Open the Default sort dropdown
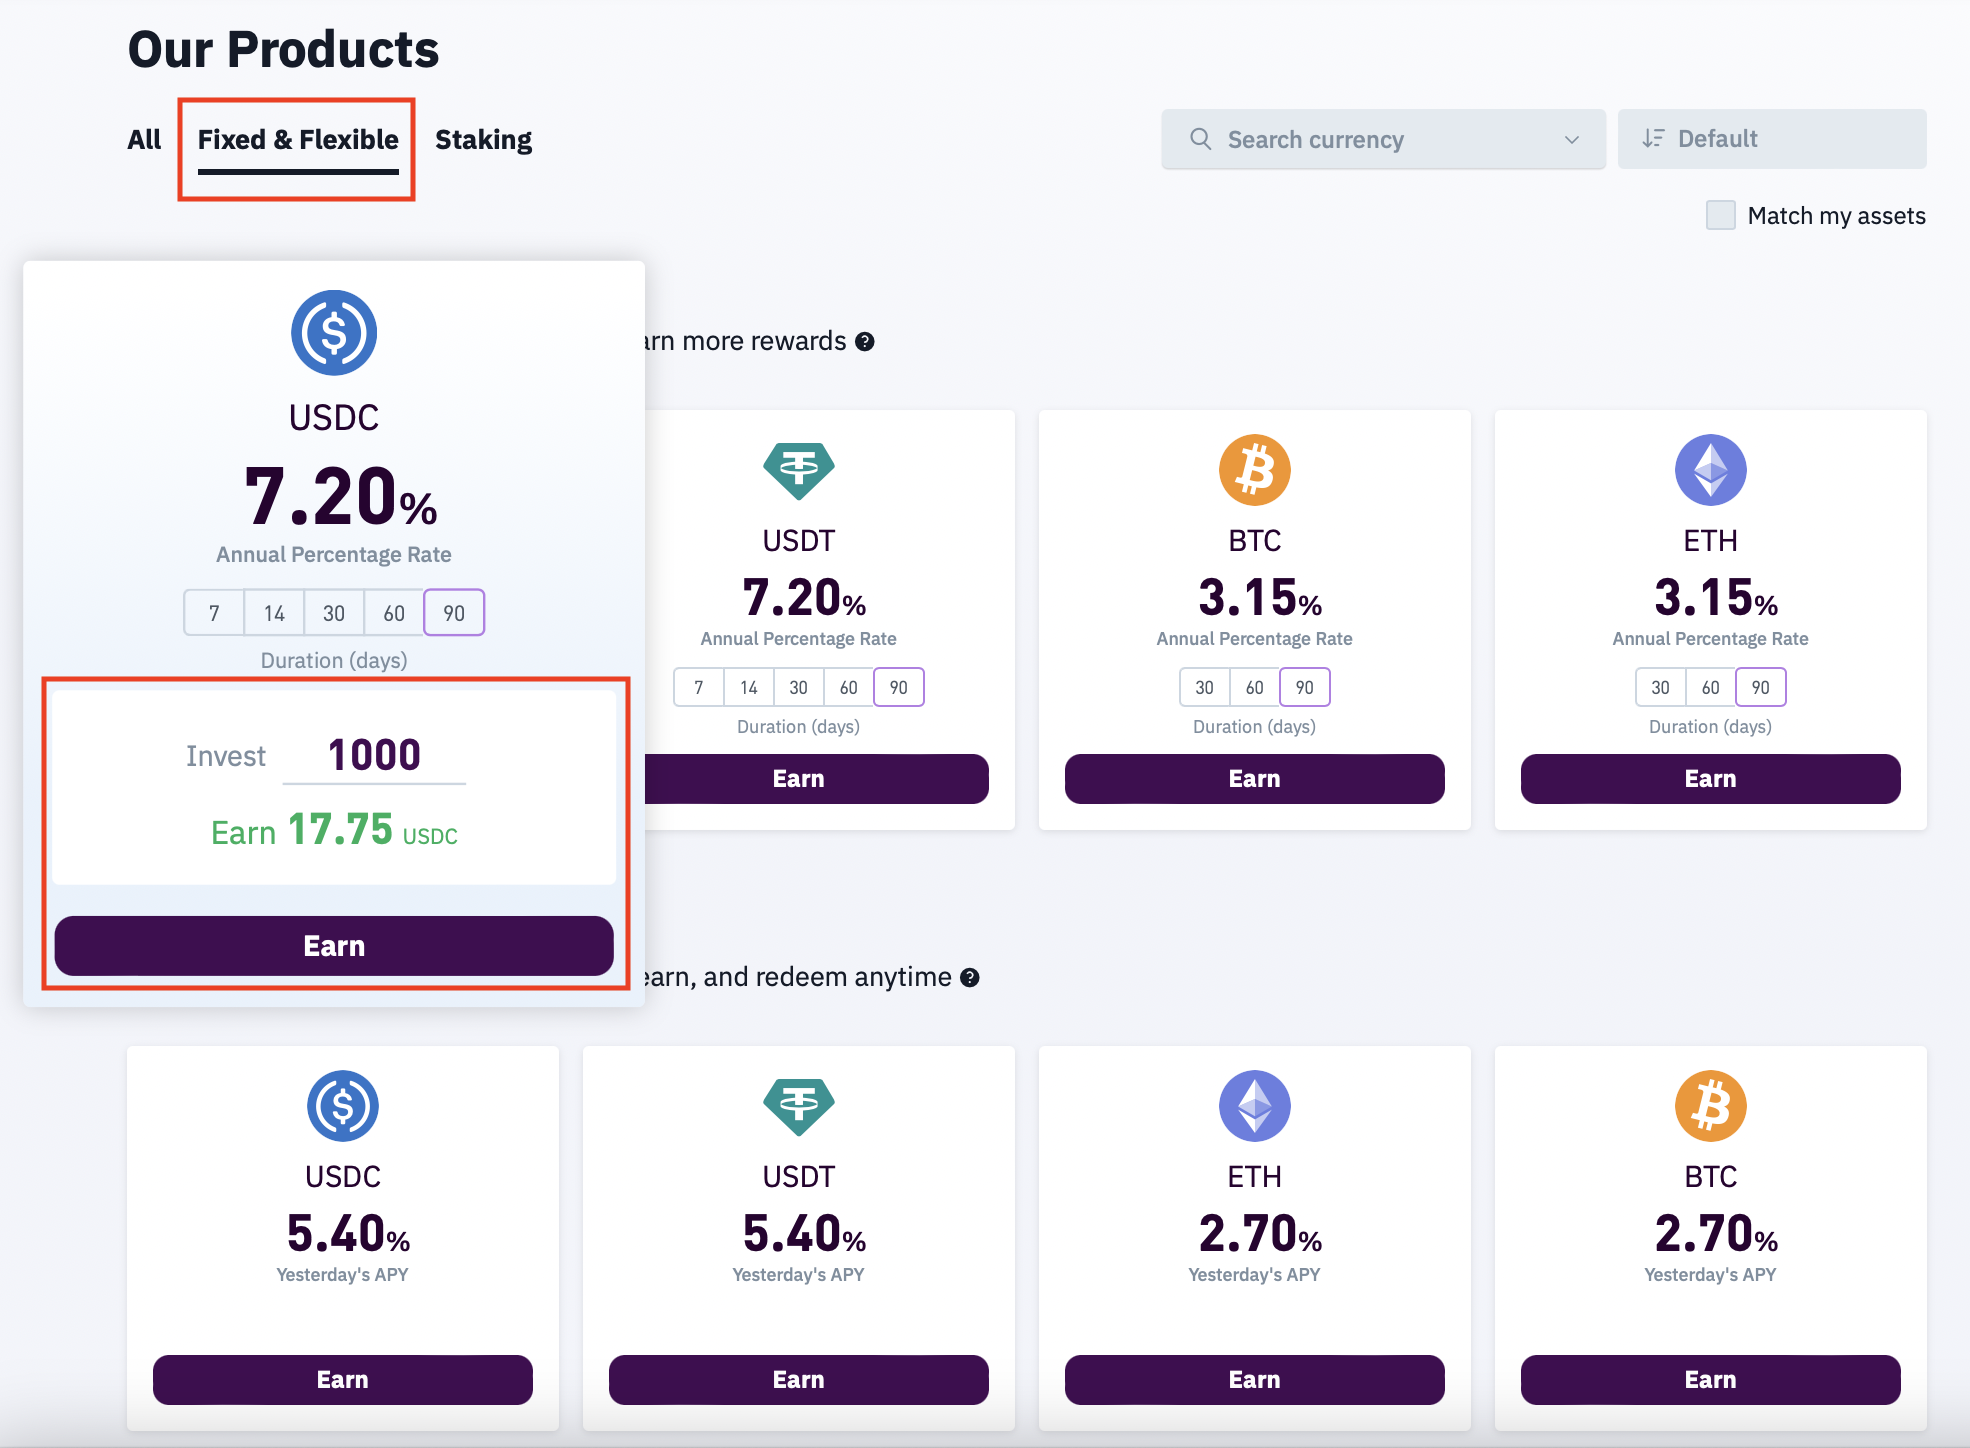Viewport: 1970px width, 1448px height. point(1771,140)
